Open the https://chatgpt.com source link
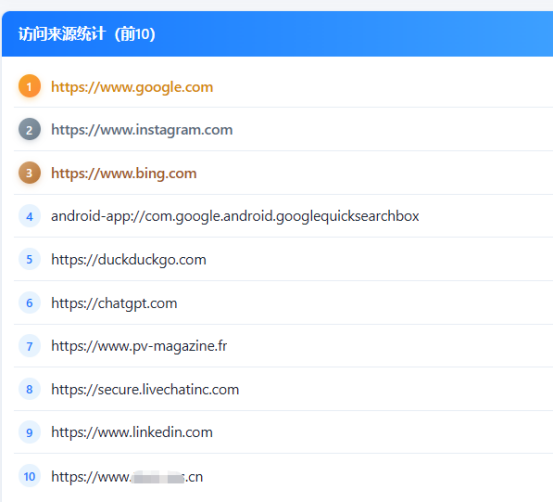Image resolution: width=554 pixels, height=502 pixels. 114,303
